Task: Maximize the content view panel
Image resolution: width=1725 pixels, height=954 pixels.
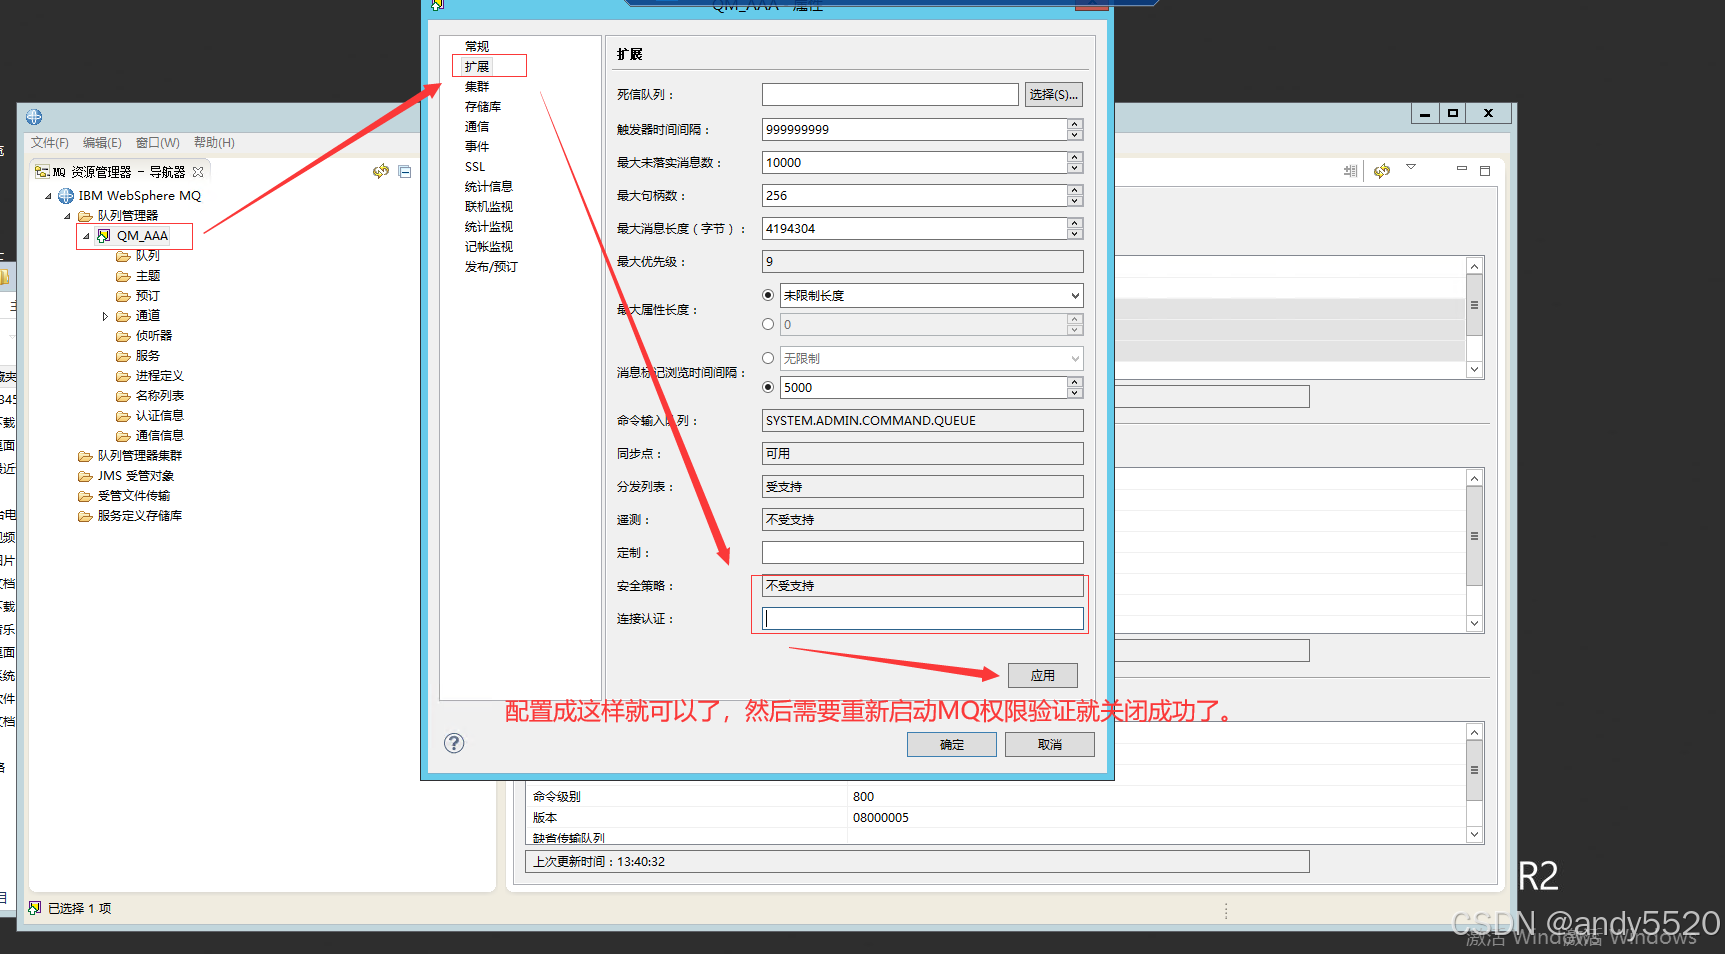Action: (1485, 171)
